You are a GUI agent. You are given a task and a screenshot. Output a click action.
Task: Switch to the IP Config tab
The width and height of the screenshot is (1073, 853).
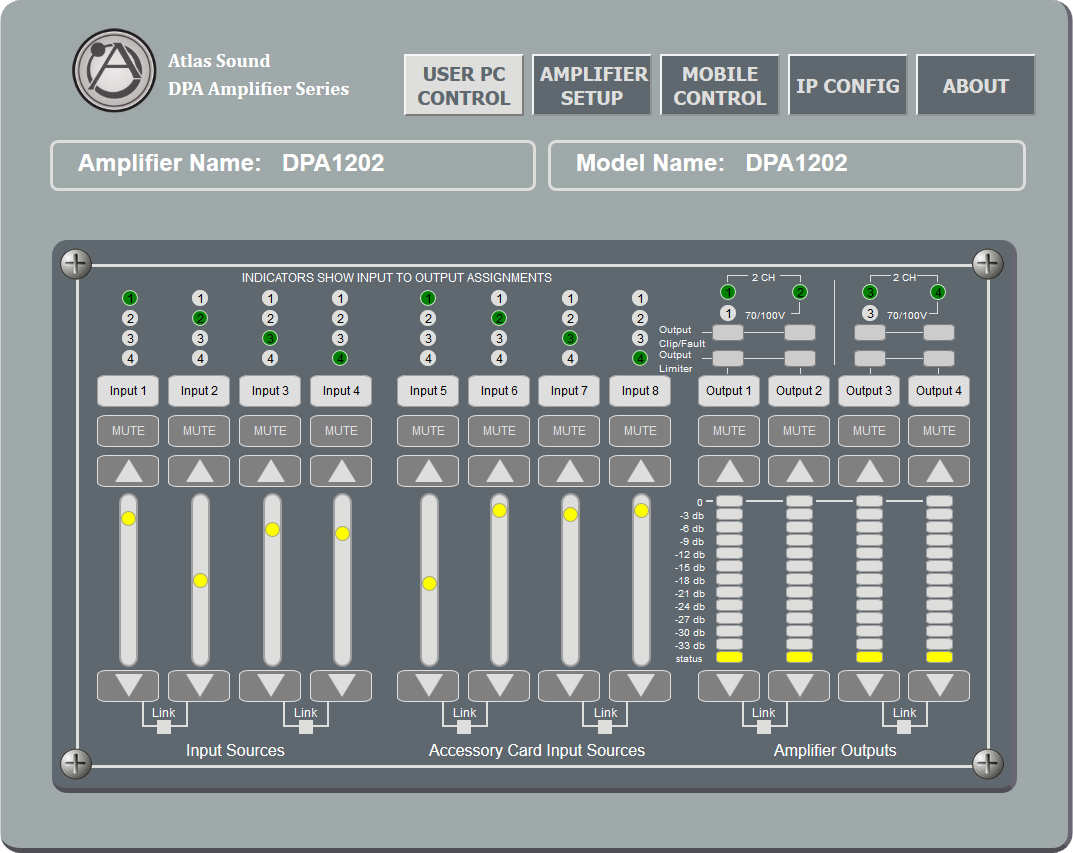coord(848,86)
